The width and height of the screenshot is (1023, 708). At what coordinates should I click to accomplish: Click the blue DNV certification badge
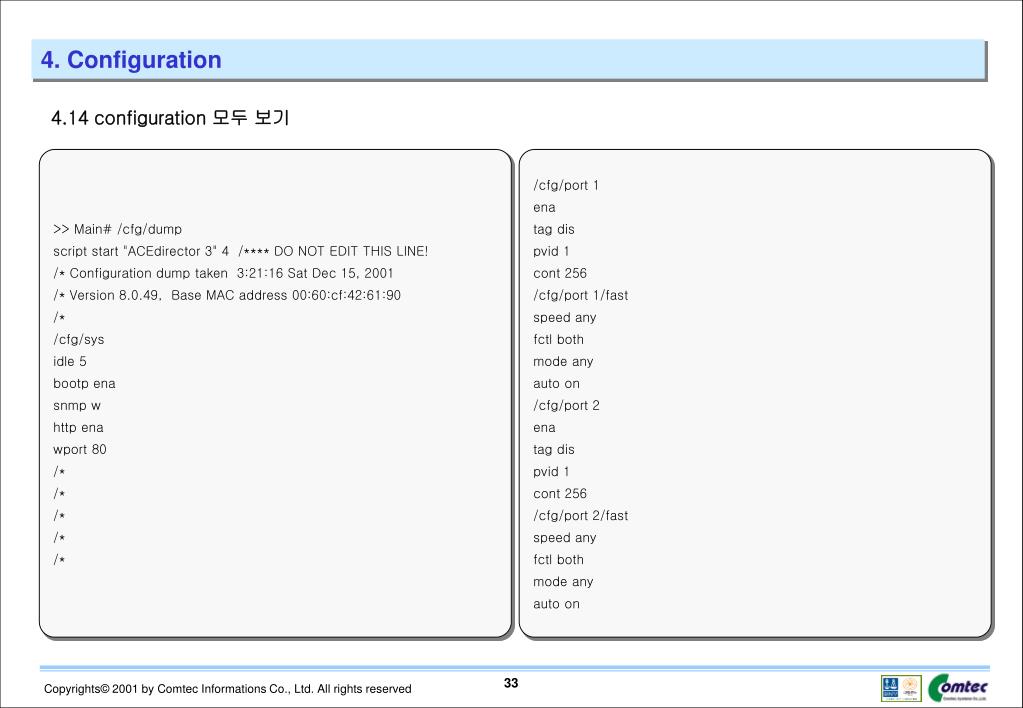[890, 688]
